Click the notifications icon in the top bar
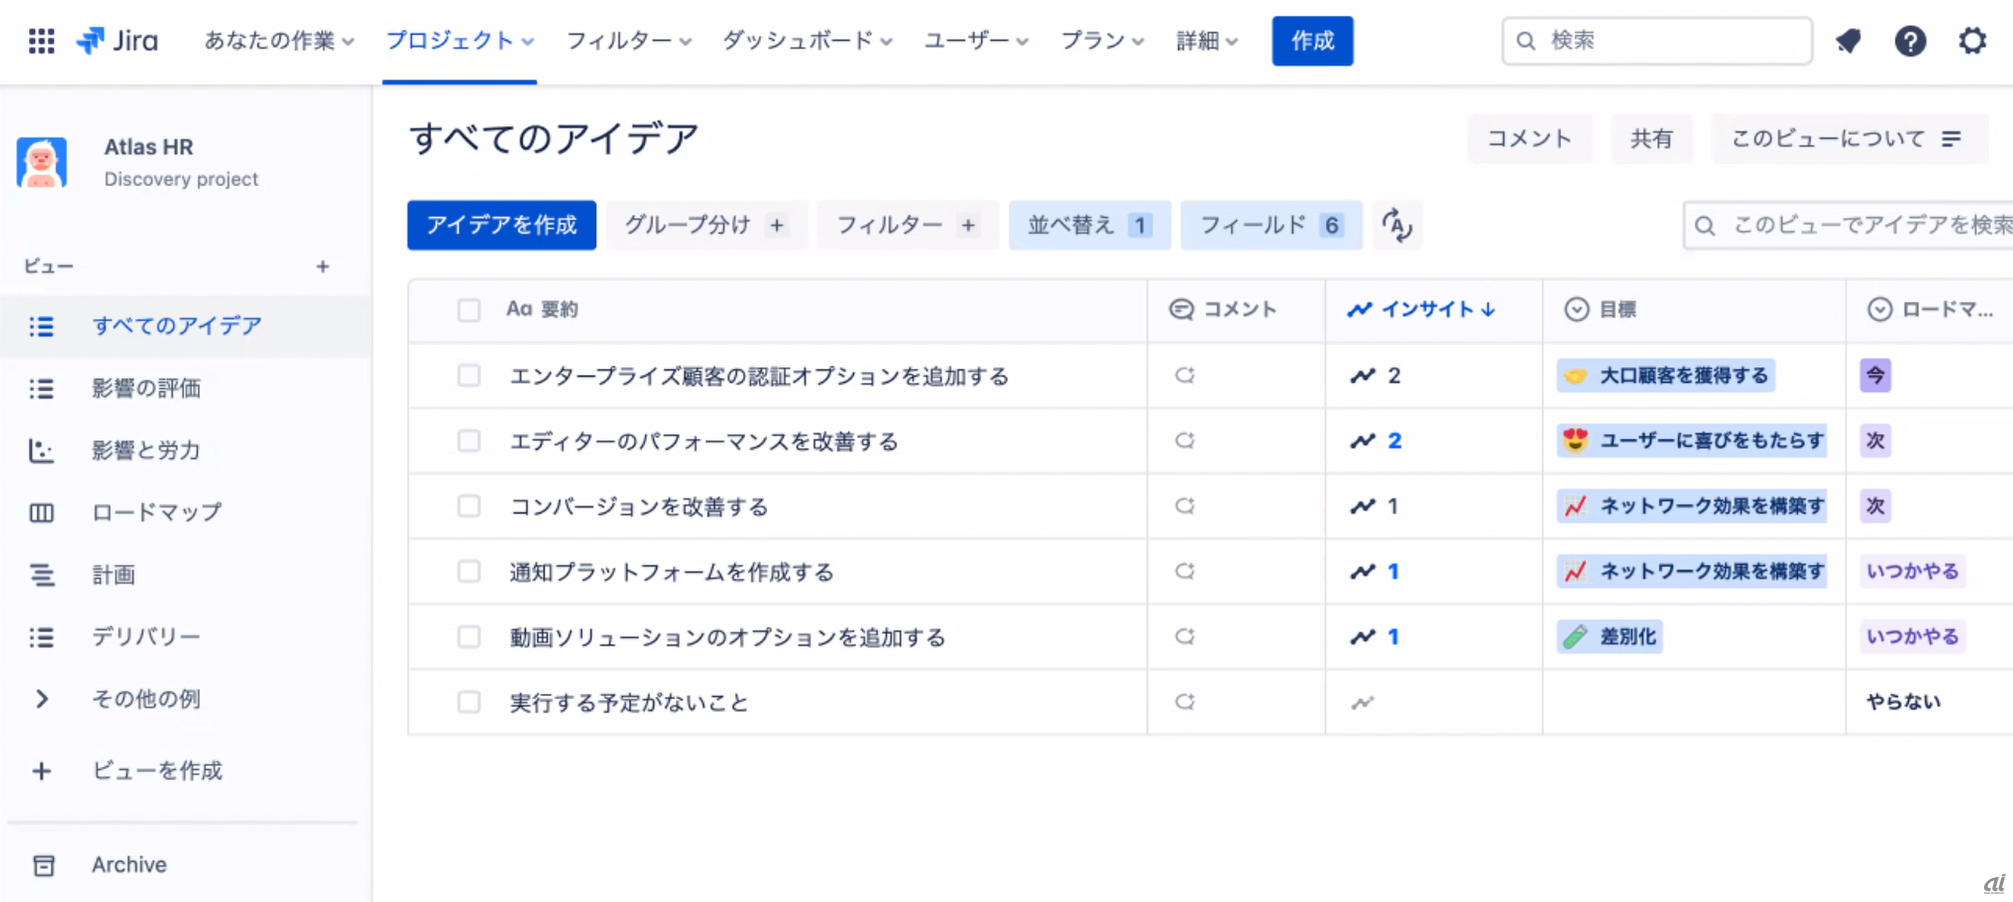The height and width of the screenshot is (902, 2013). (1848, 41)
